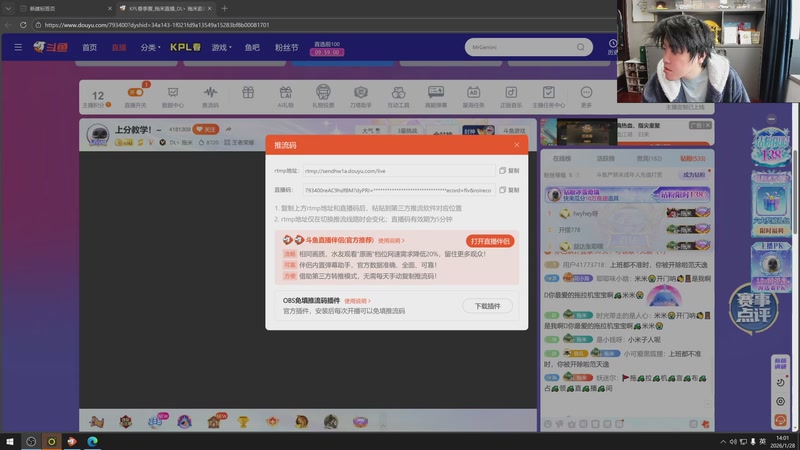Viewport: 800px width, 450px height.
Task: Open 礼物投票 gift voting icon
Action: (x=323, y=96)
